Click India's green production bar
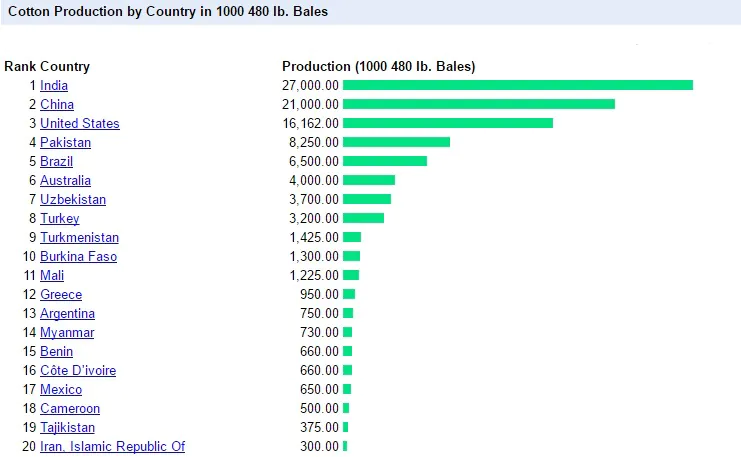This screenshot has height=457, width=741. click(x=518, y=85)
